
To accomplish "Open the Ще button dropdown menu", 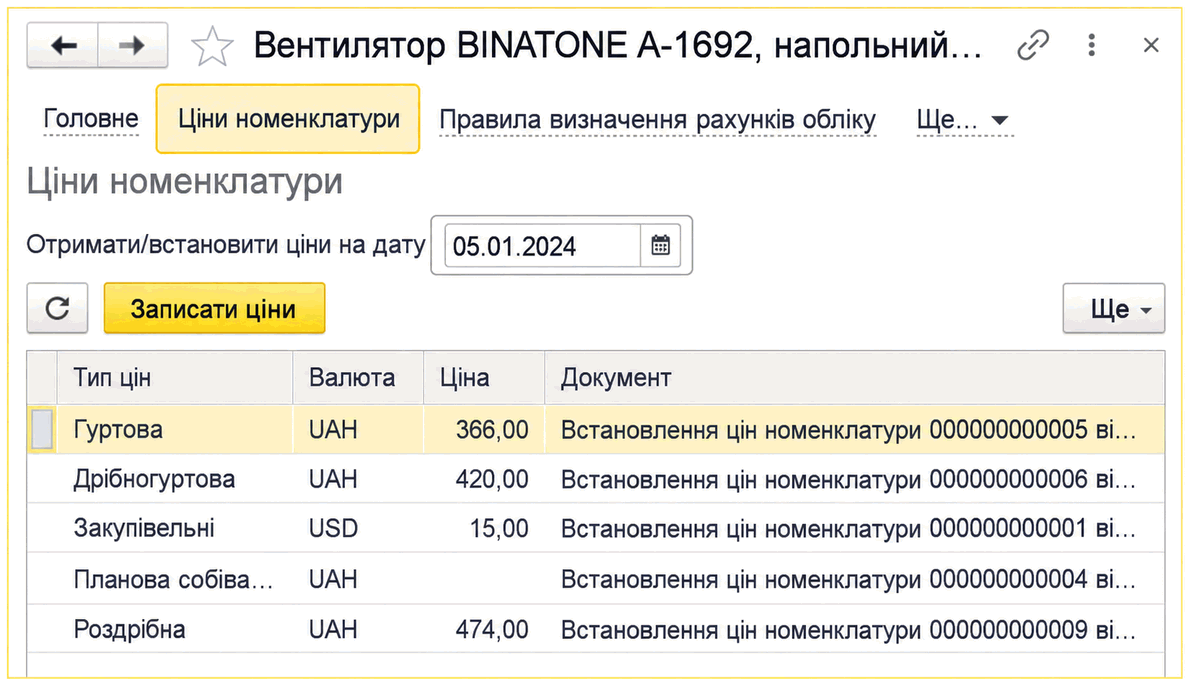I will (1113, 309).
